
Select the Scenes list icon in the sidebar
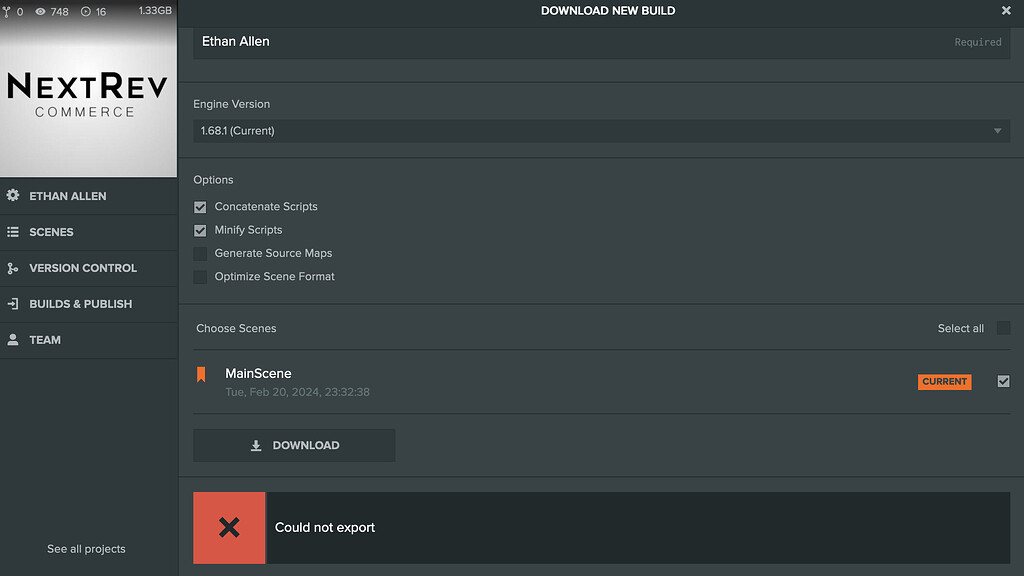pyautogui.click(x=13, y=232)
